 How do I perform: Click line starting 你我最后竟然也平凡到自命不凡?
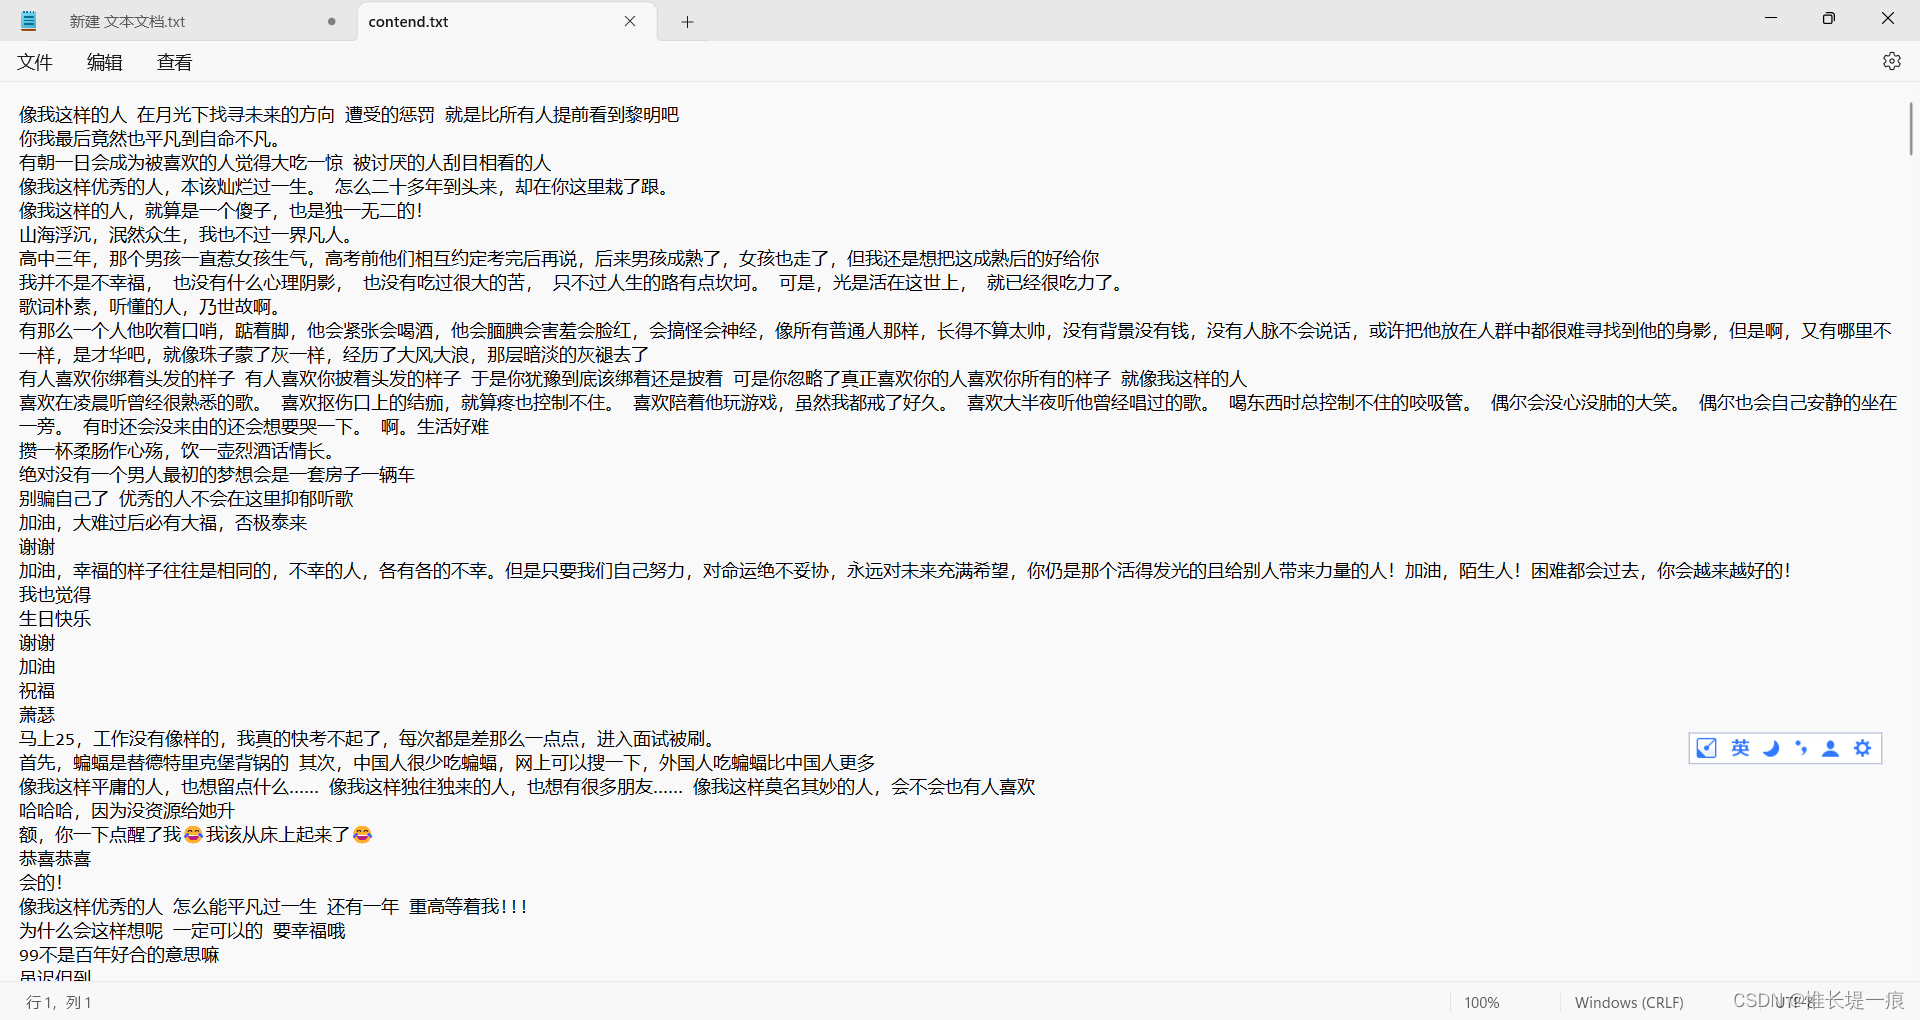point(151,139)
